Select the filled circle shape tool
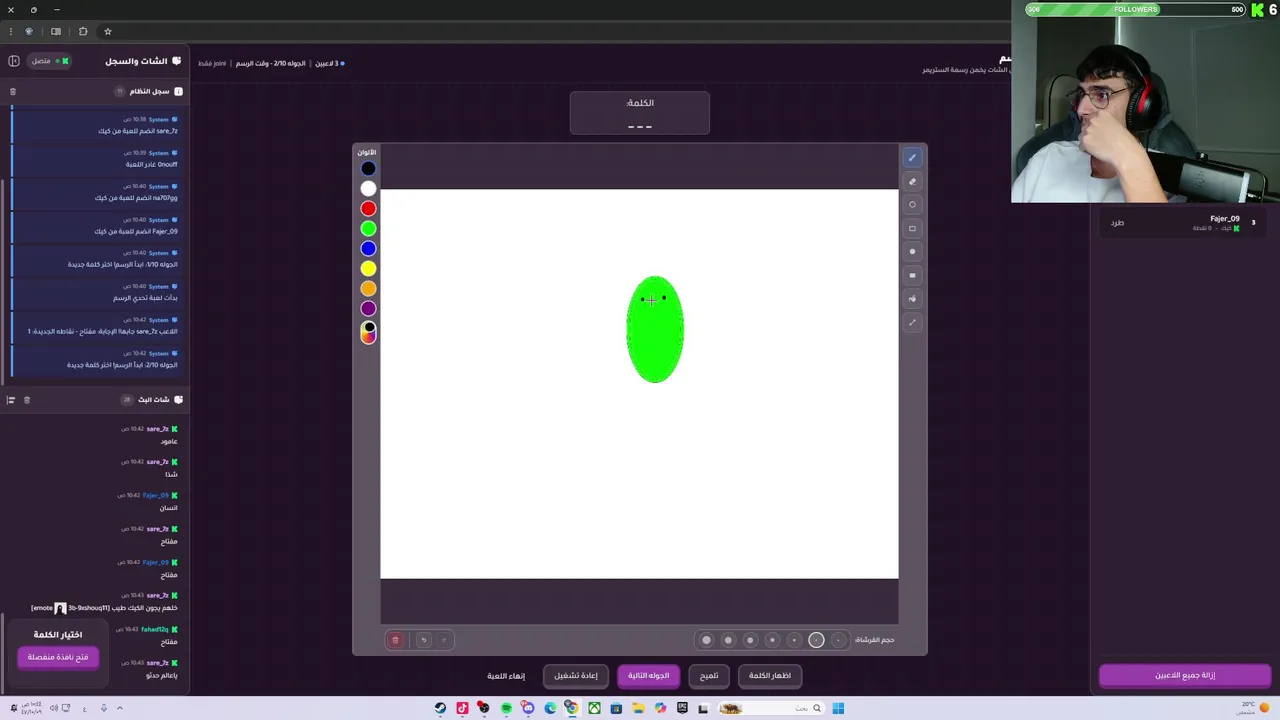The height and width of the screenshot is (720, 1280). tap(912, 251)
